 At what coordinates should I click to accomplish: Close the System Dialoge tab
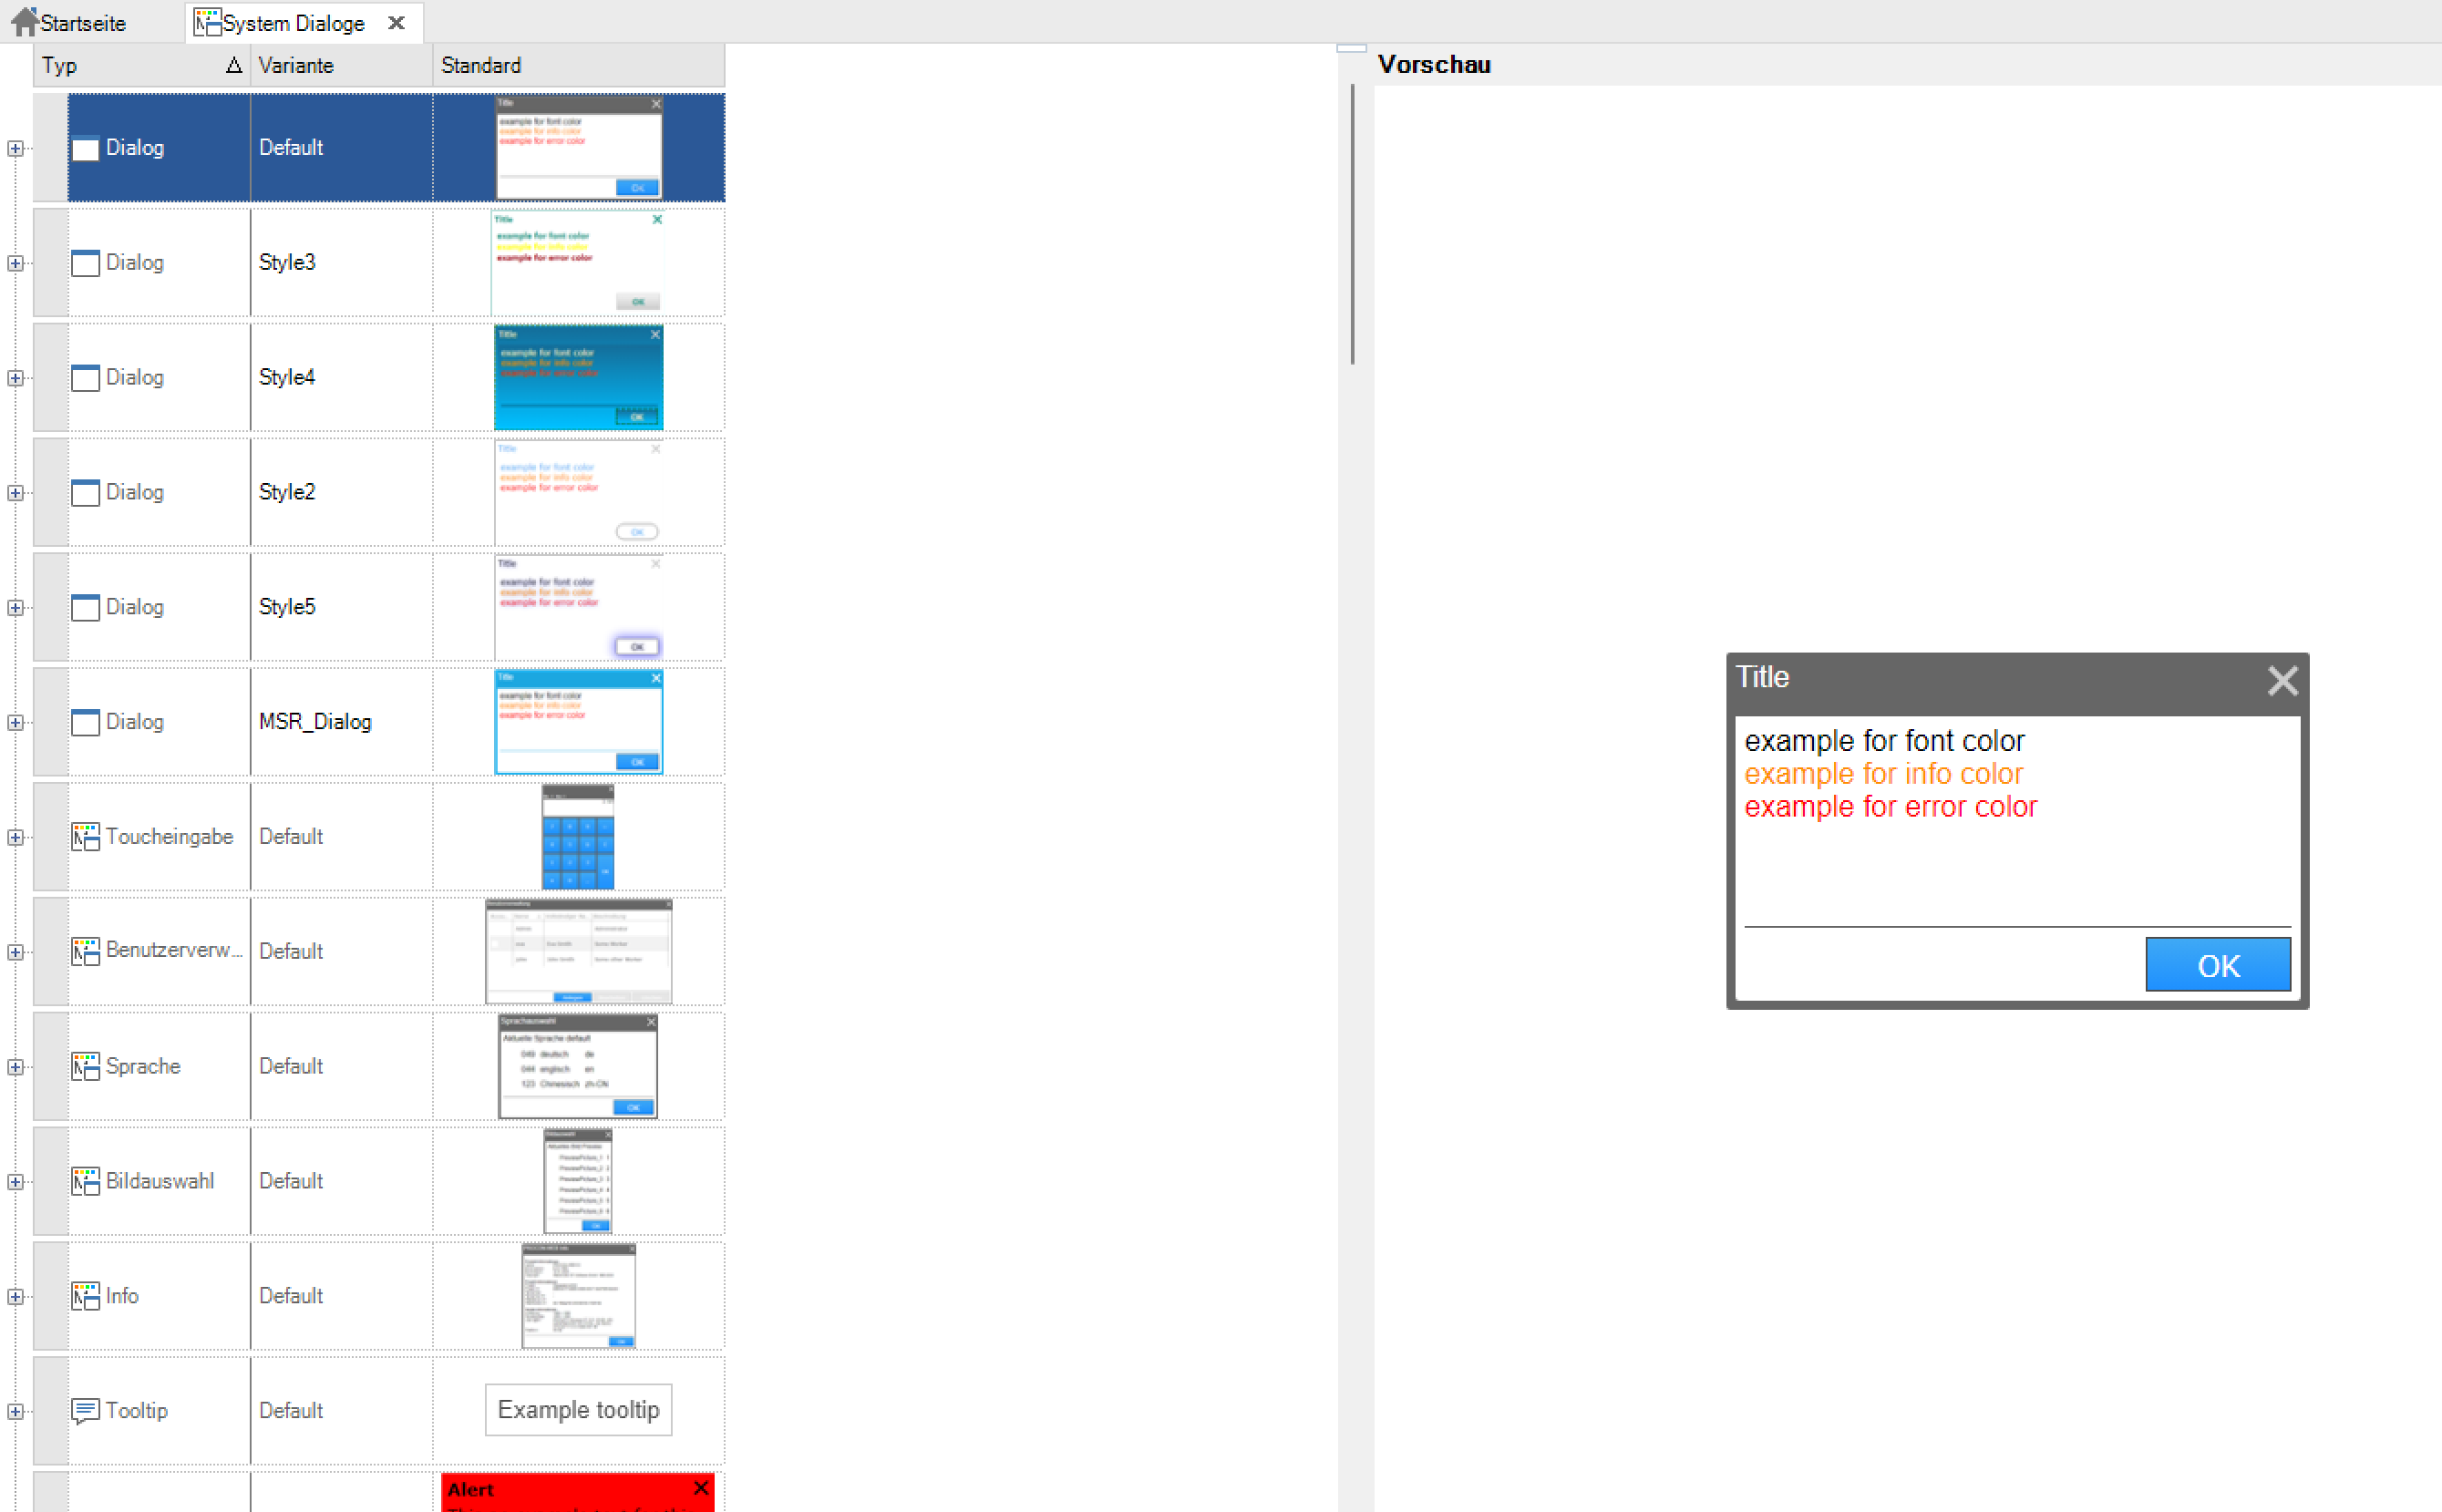coord(396,23)
